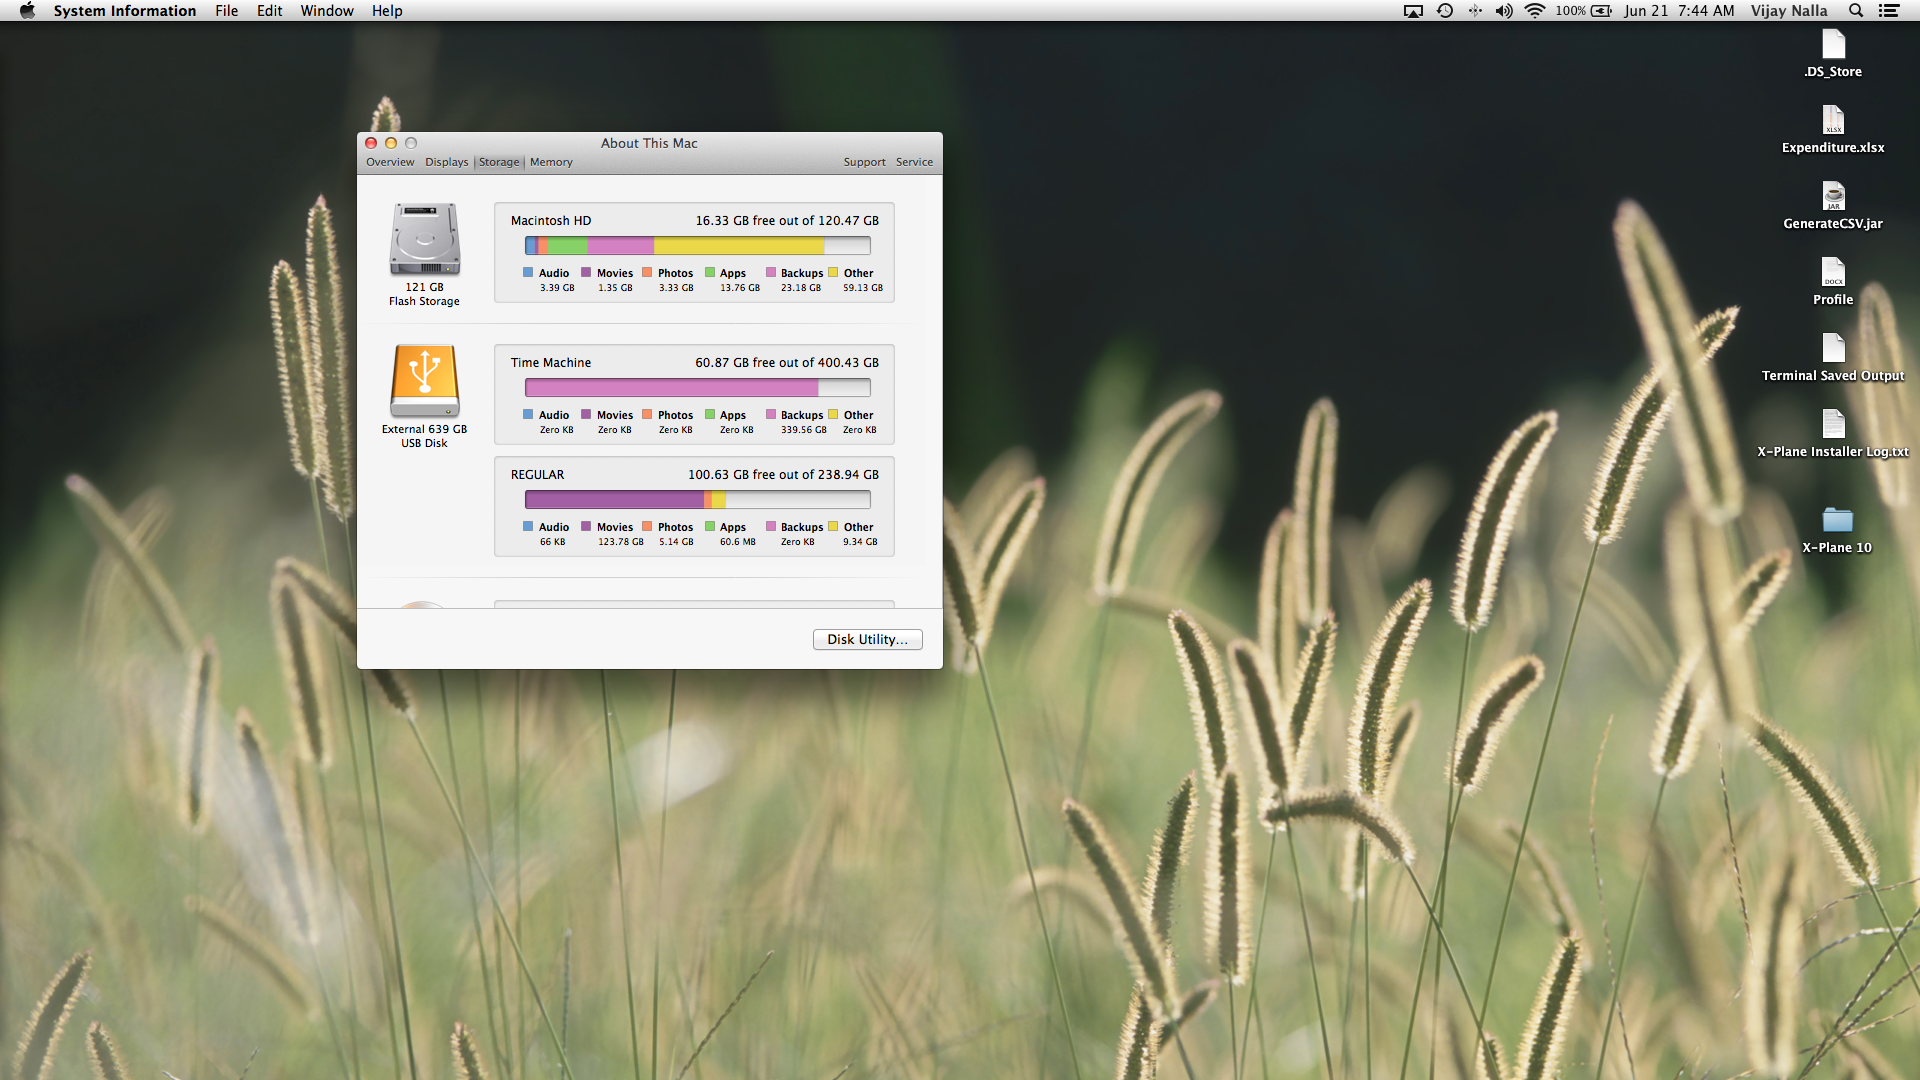Click the '123.78 GB' Movies value
This screenshot has width=1920, height=1080.
coord(621,542)
